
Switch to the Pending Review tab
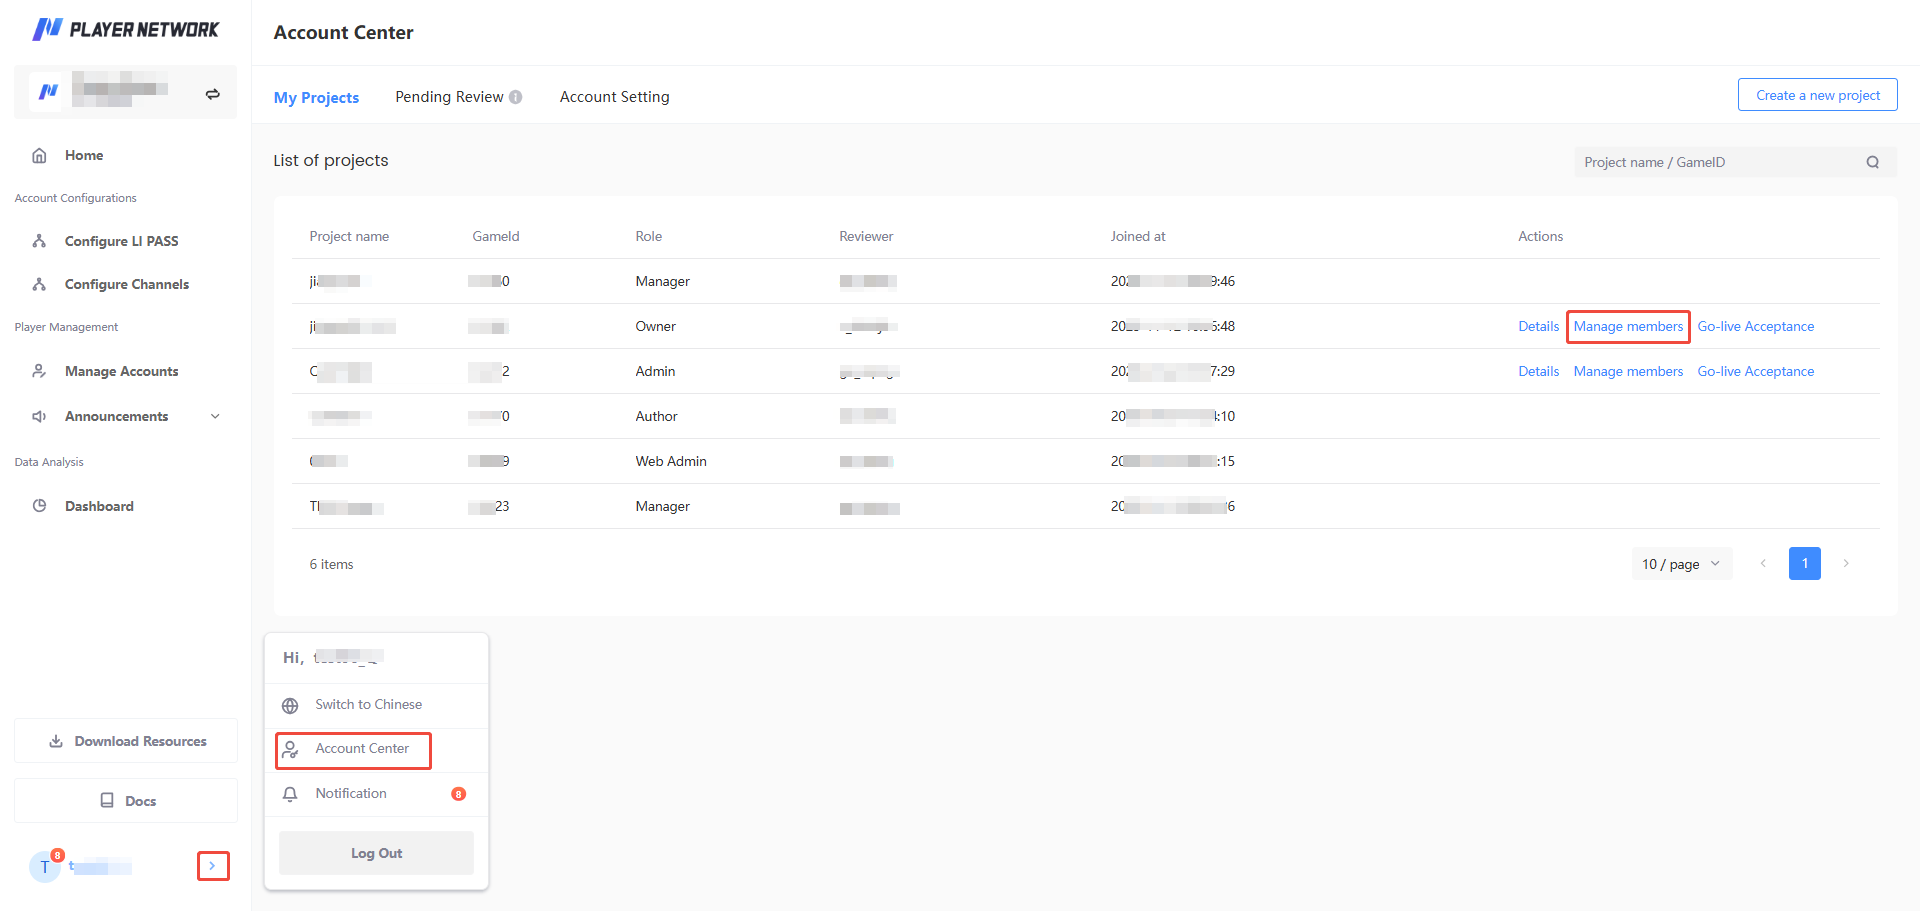pos(449,97)
